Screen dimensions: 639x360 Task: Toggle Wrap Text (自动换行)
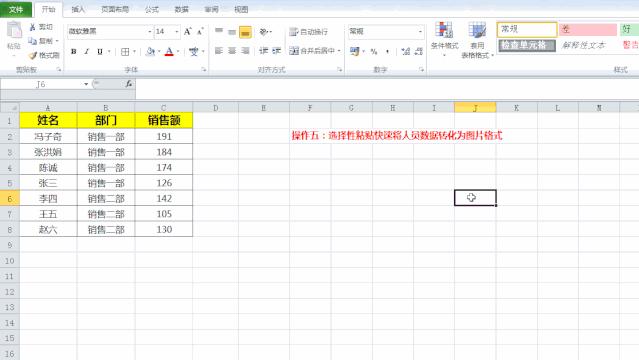click(308, 31)
